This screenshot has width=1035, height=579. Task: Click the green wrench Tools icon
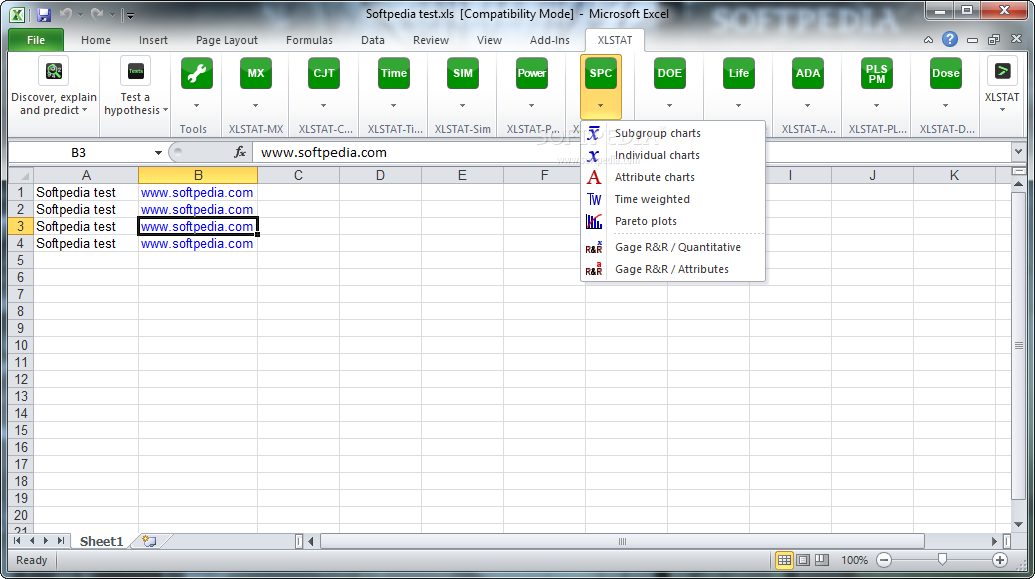click(x=197, y=73)
